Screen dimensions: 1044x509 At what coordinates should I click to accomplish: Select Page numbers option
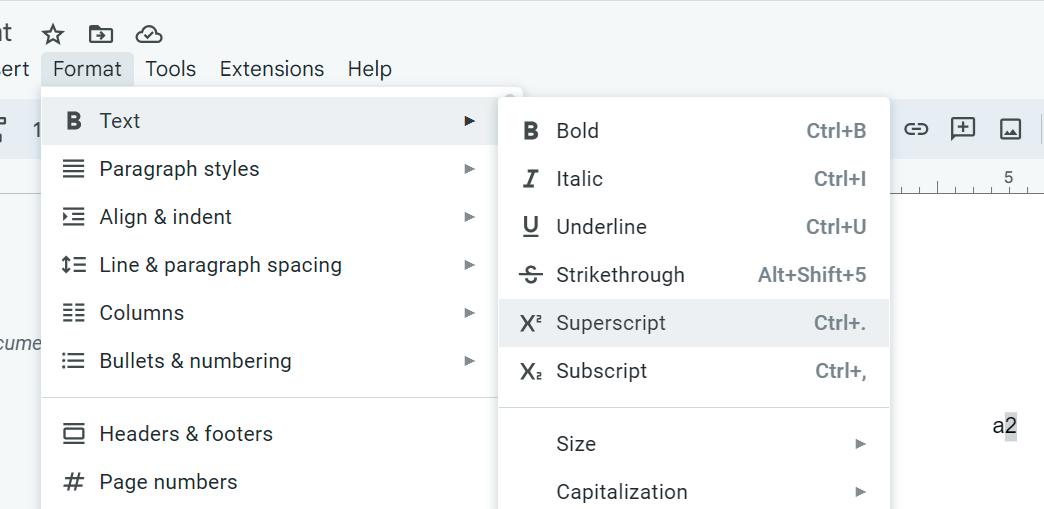(168, 482)
